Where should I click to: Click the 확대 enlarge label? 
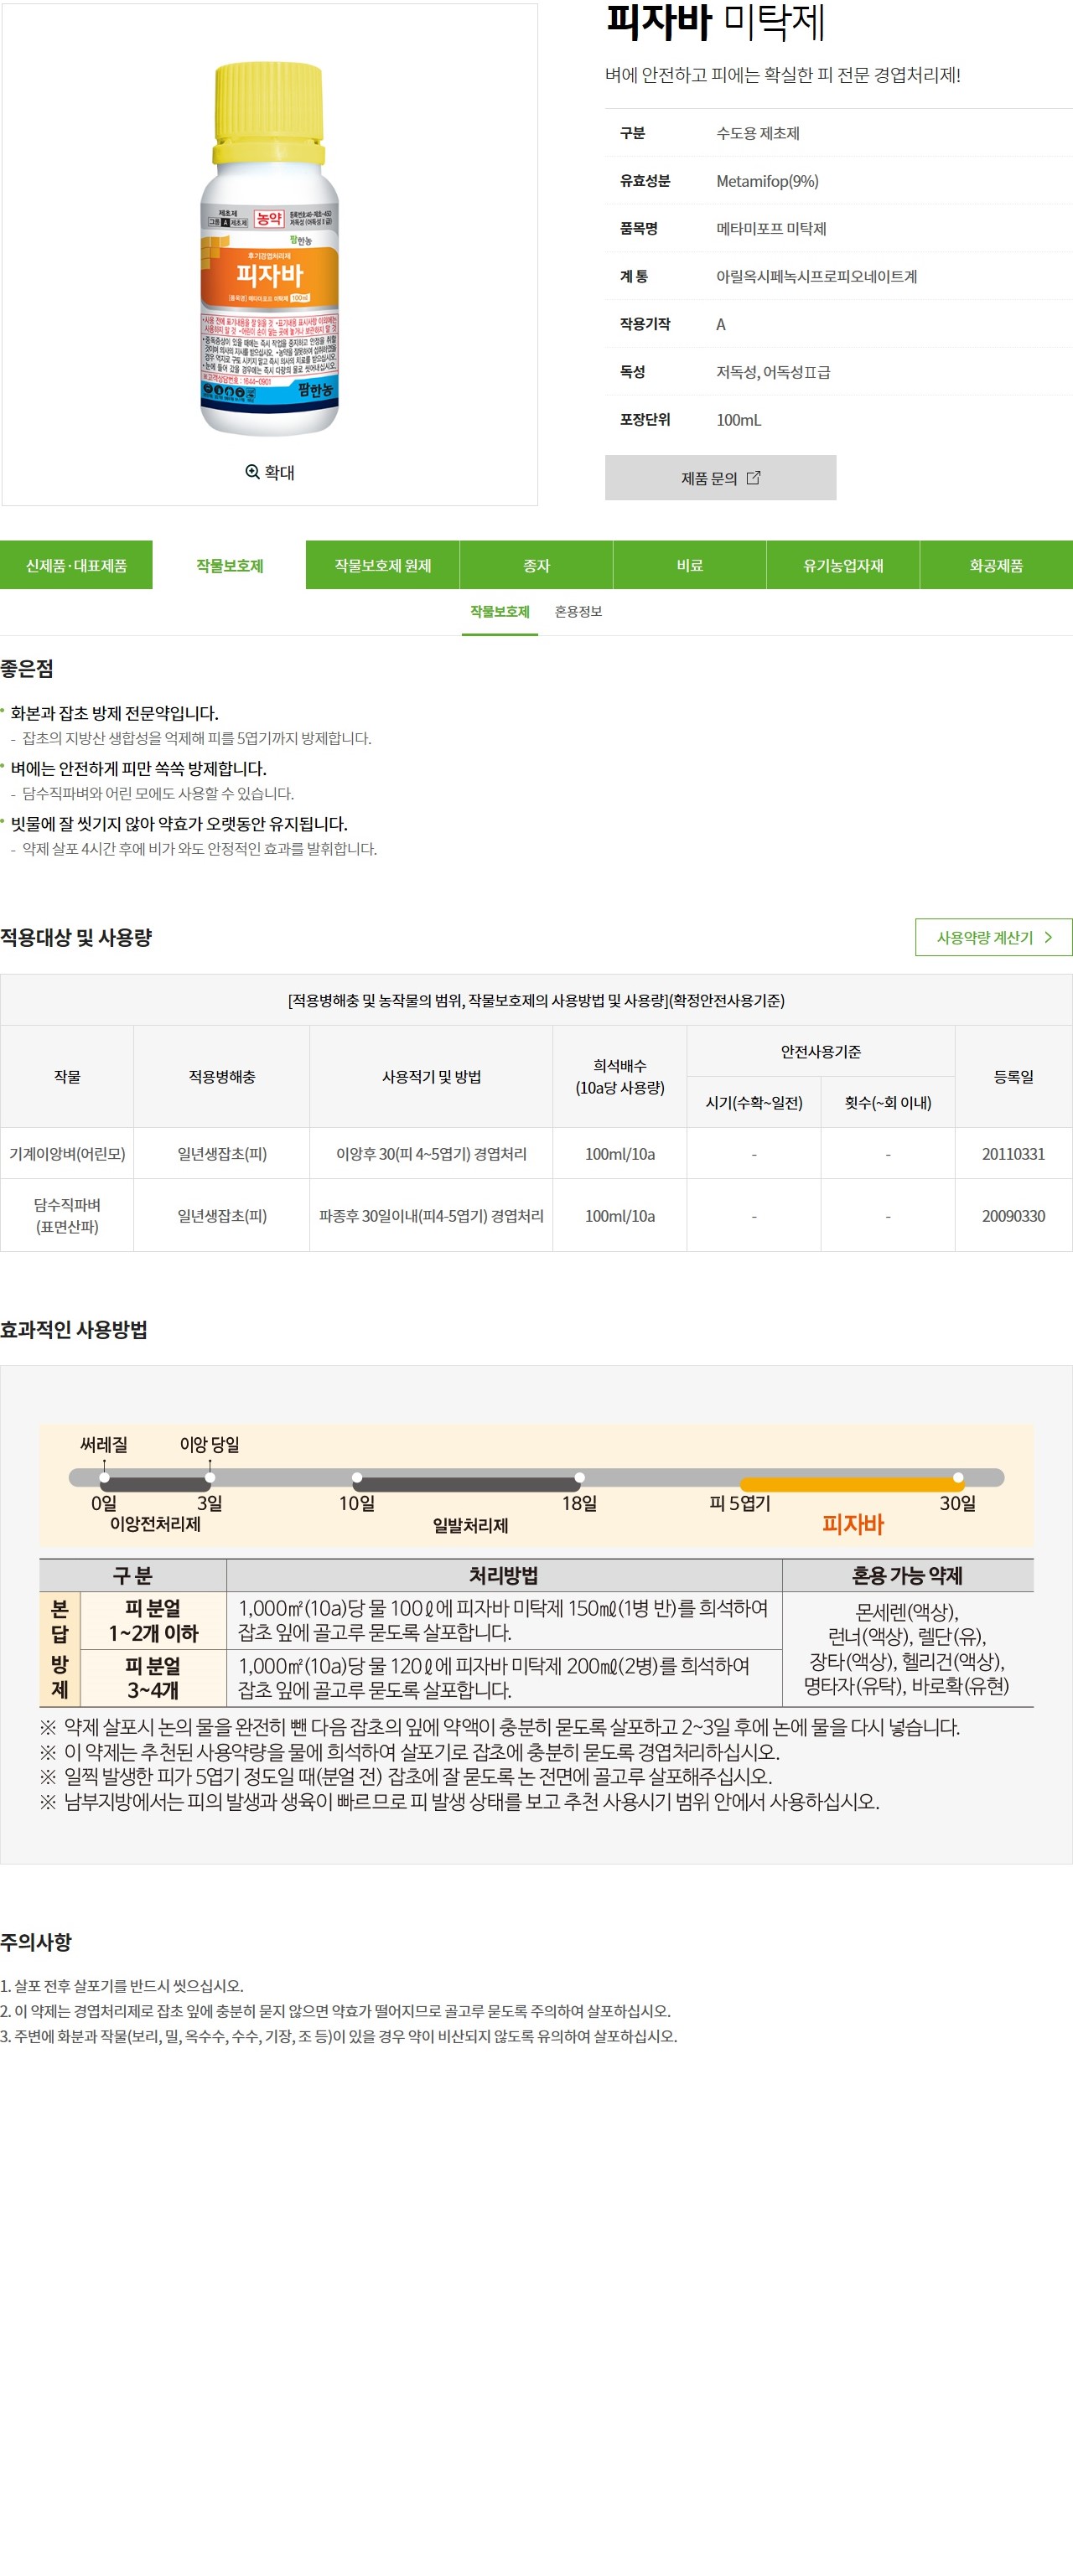coord(279,472)
